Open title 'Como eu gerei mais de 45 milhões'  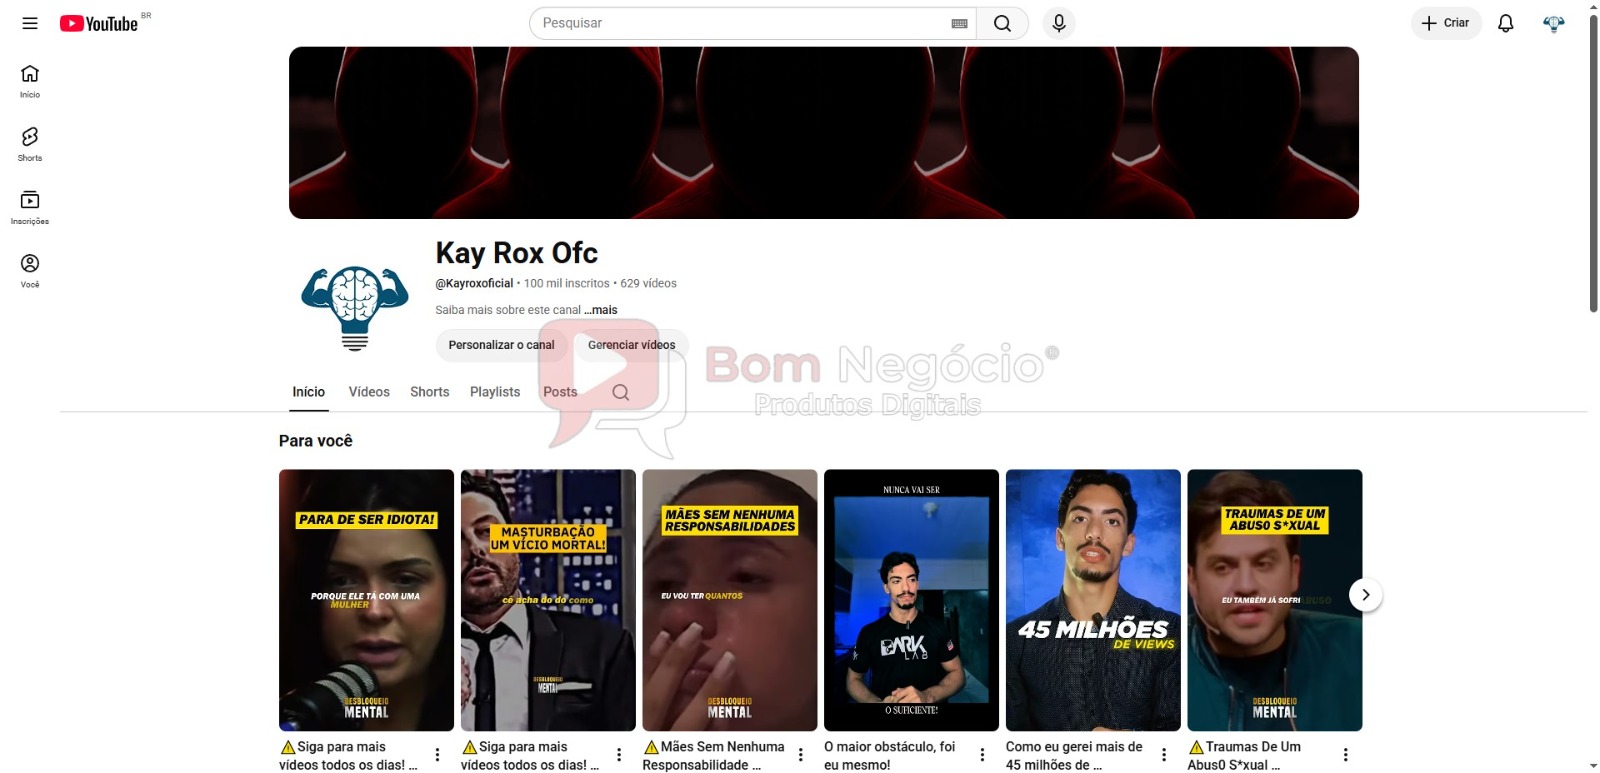coord(1074,756)
